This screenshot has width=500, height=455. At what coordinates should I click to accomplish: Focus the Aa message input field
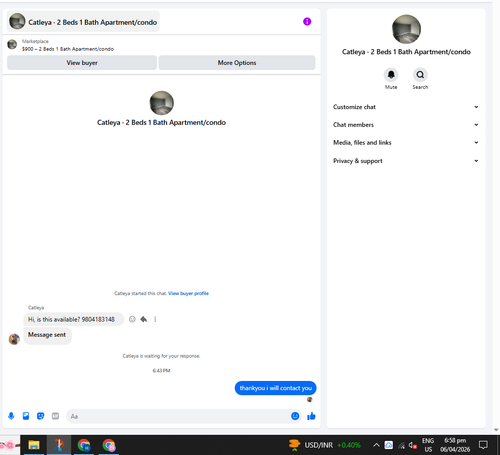pos(178,416)
